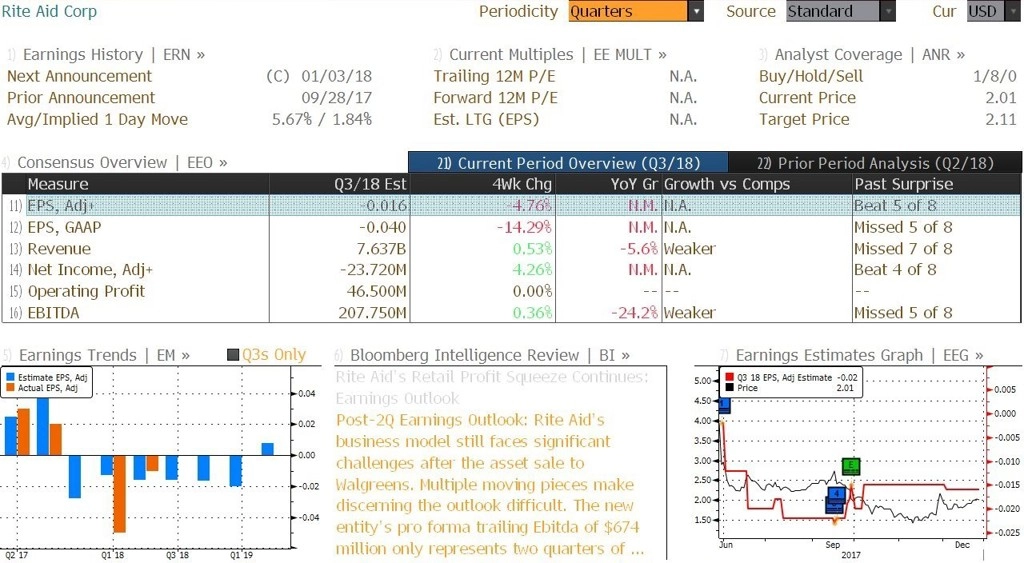Click the blue Estimate EPS legend swatch
The image size is (1024, 563).
tap(10, 378)
